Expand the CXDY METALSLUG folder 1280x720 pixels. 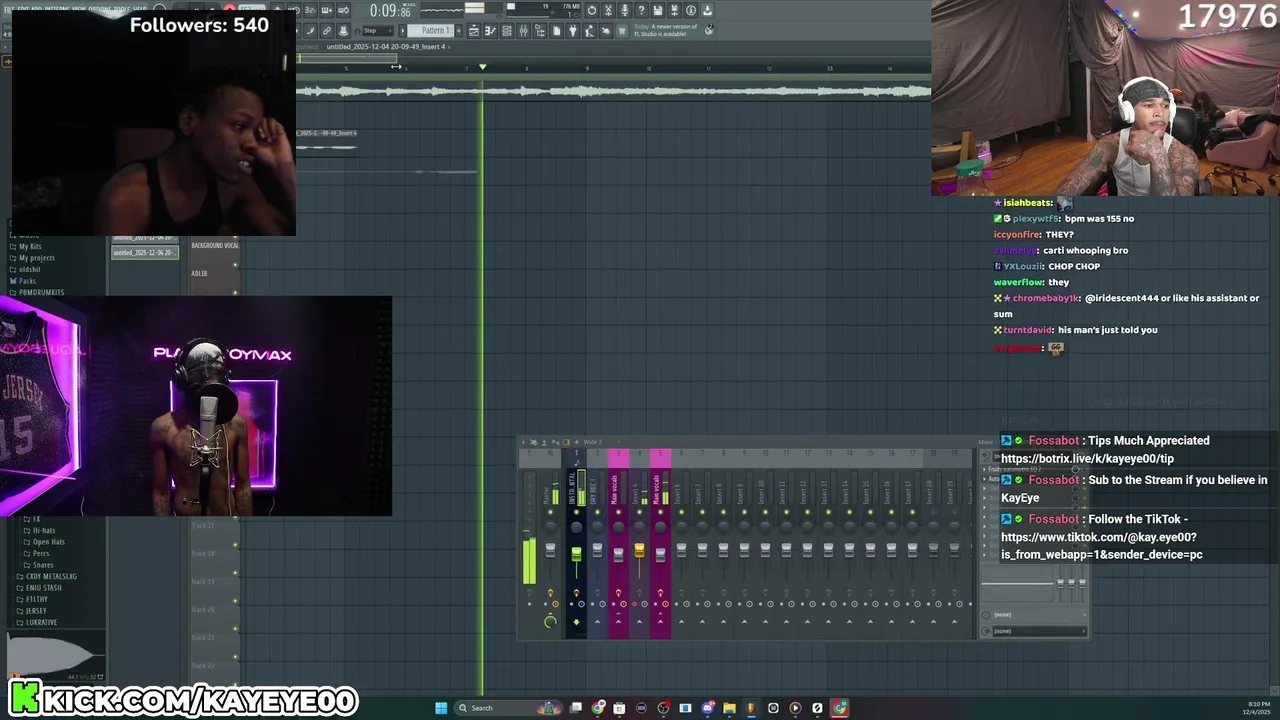[46, 576]
